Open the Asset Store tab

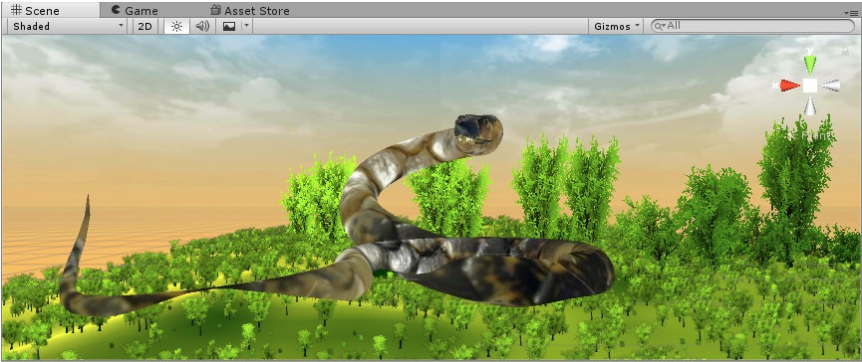coord(250,10)
